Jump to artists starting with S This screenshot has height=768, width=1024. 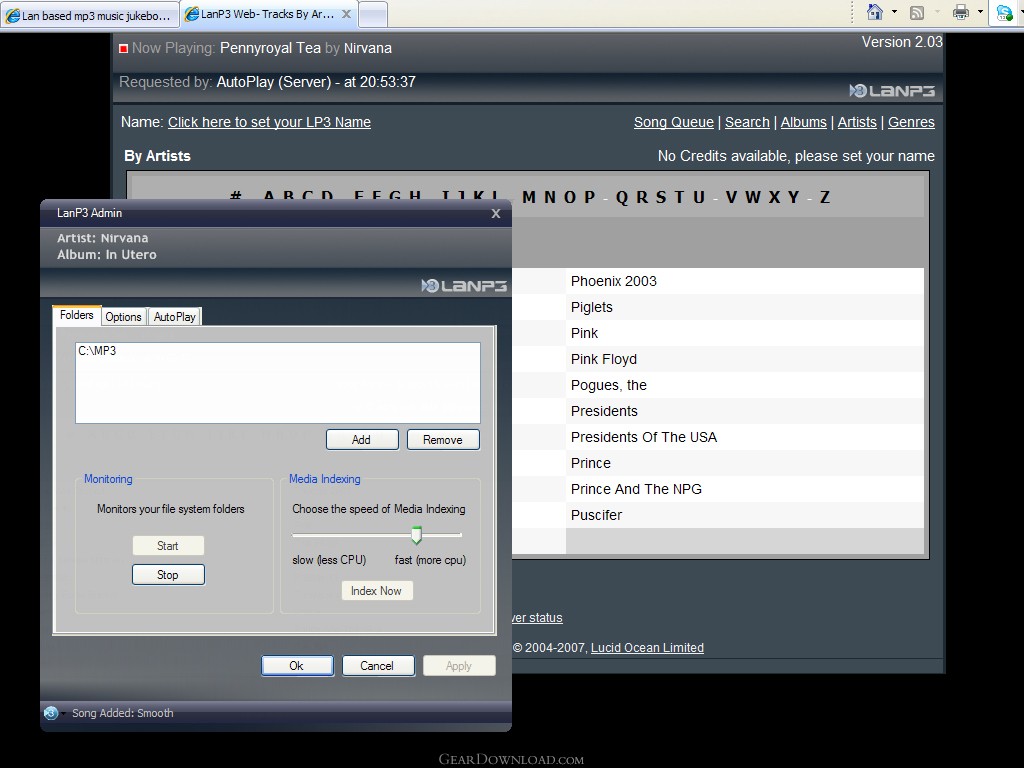pos(661,197)
